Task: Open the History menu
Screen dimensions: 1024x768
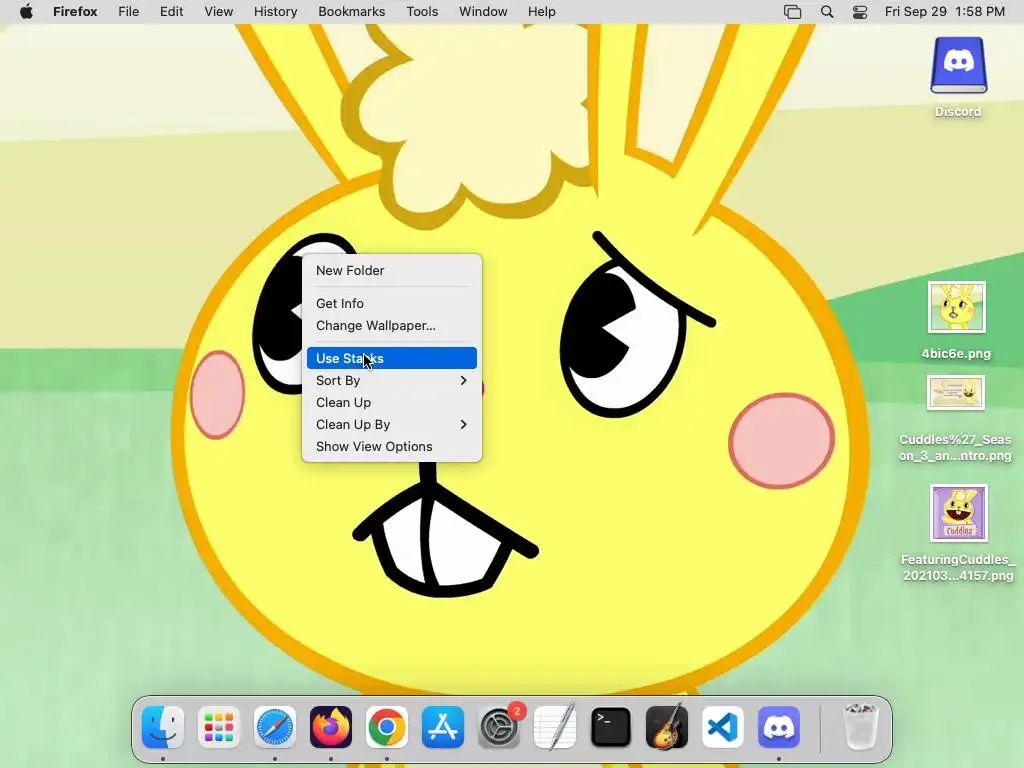Action: pyautogui.click(x=276, y=12)
